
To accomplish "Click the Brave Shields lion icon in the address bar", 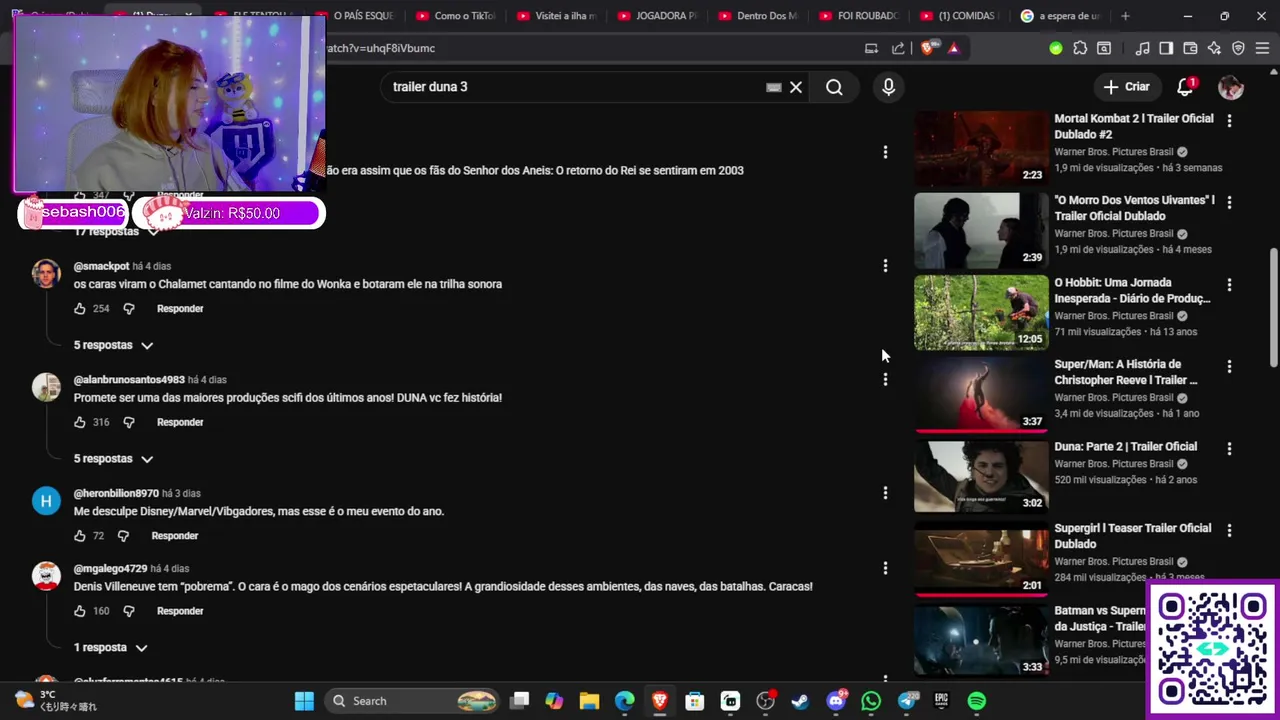I will pyautogui.click(x=929, y=48).
